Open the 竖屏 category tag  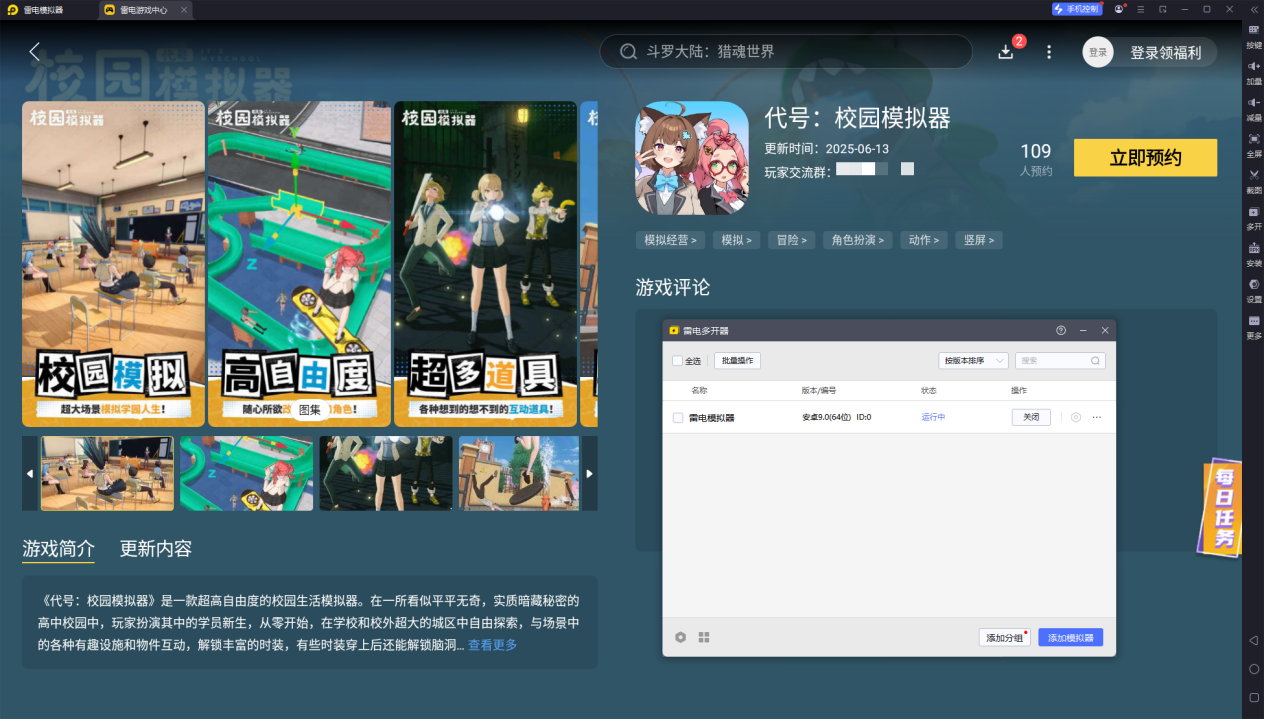(978, 240)
